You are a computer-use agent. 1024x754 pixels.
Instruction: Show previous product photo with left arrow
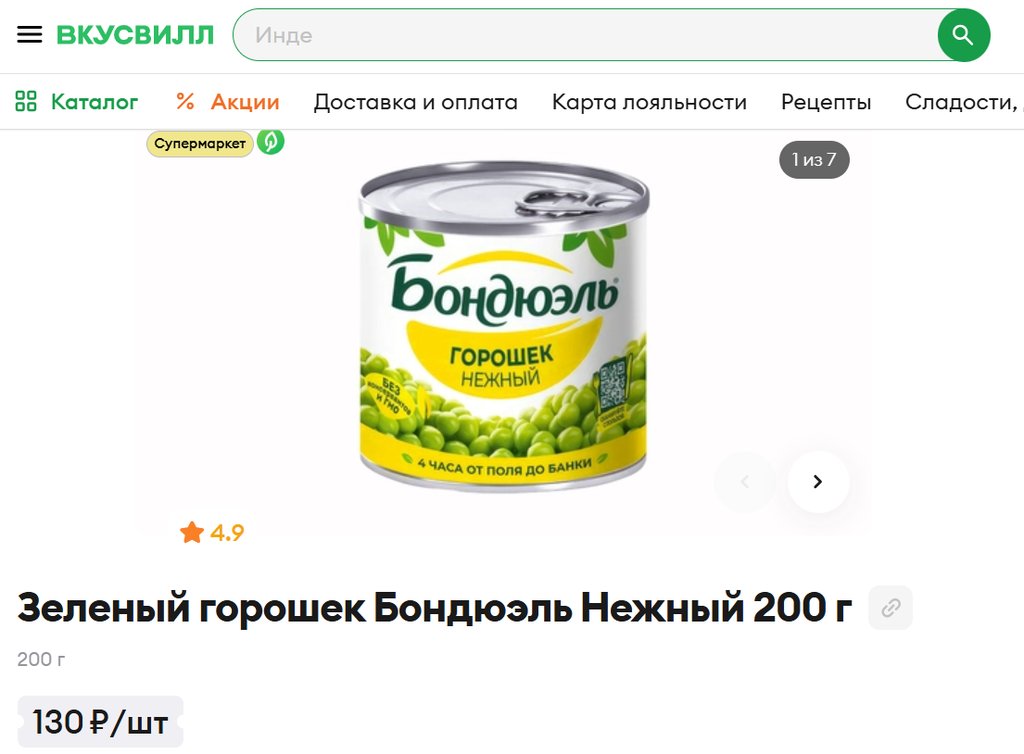[745, 482]
